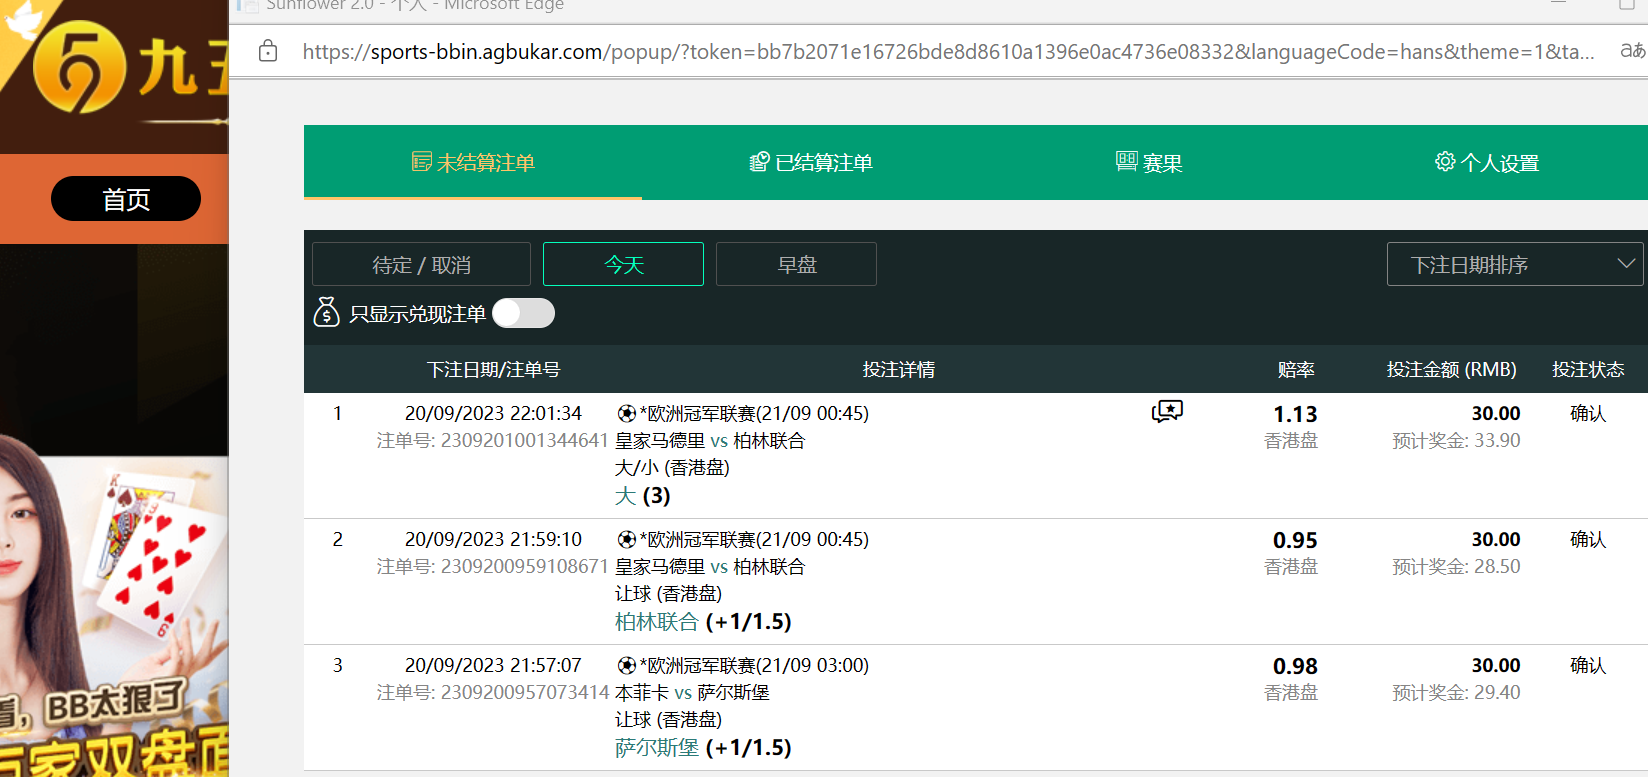Click the 柏林联合 (+1/1.5) handicap selection
1648x777 pixels.
[x=703, y=622]
